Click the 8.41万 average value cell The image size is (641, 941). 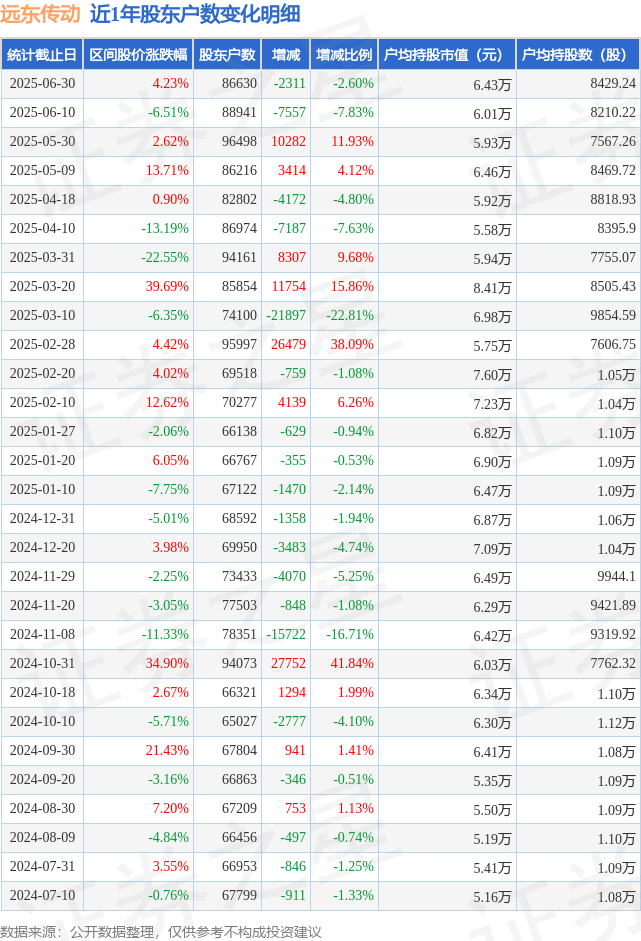point(492,288)
